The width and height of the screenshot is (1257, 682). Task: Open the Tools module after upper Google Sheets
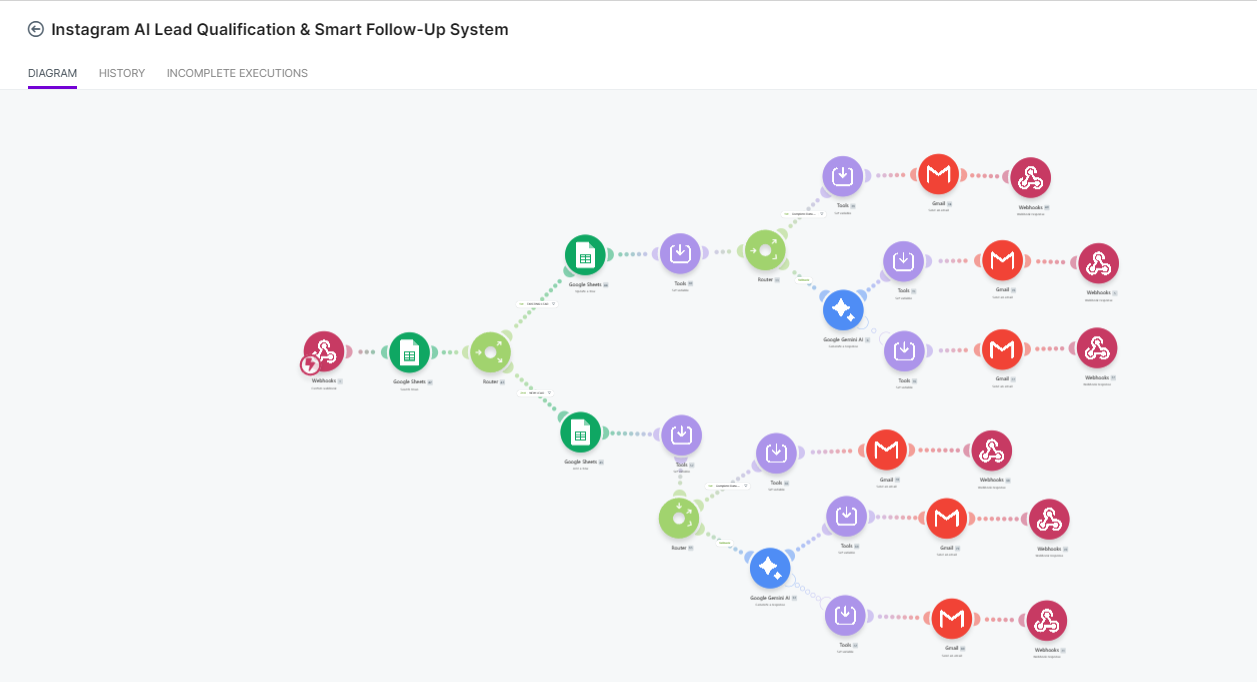tap(680, 254)
